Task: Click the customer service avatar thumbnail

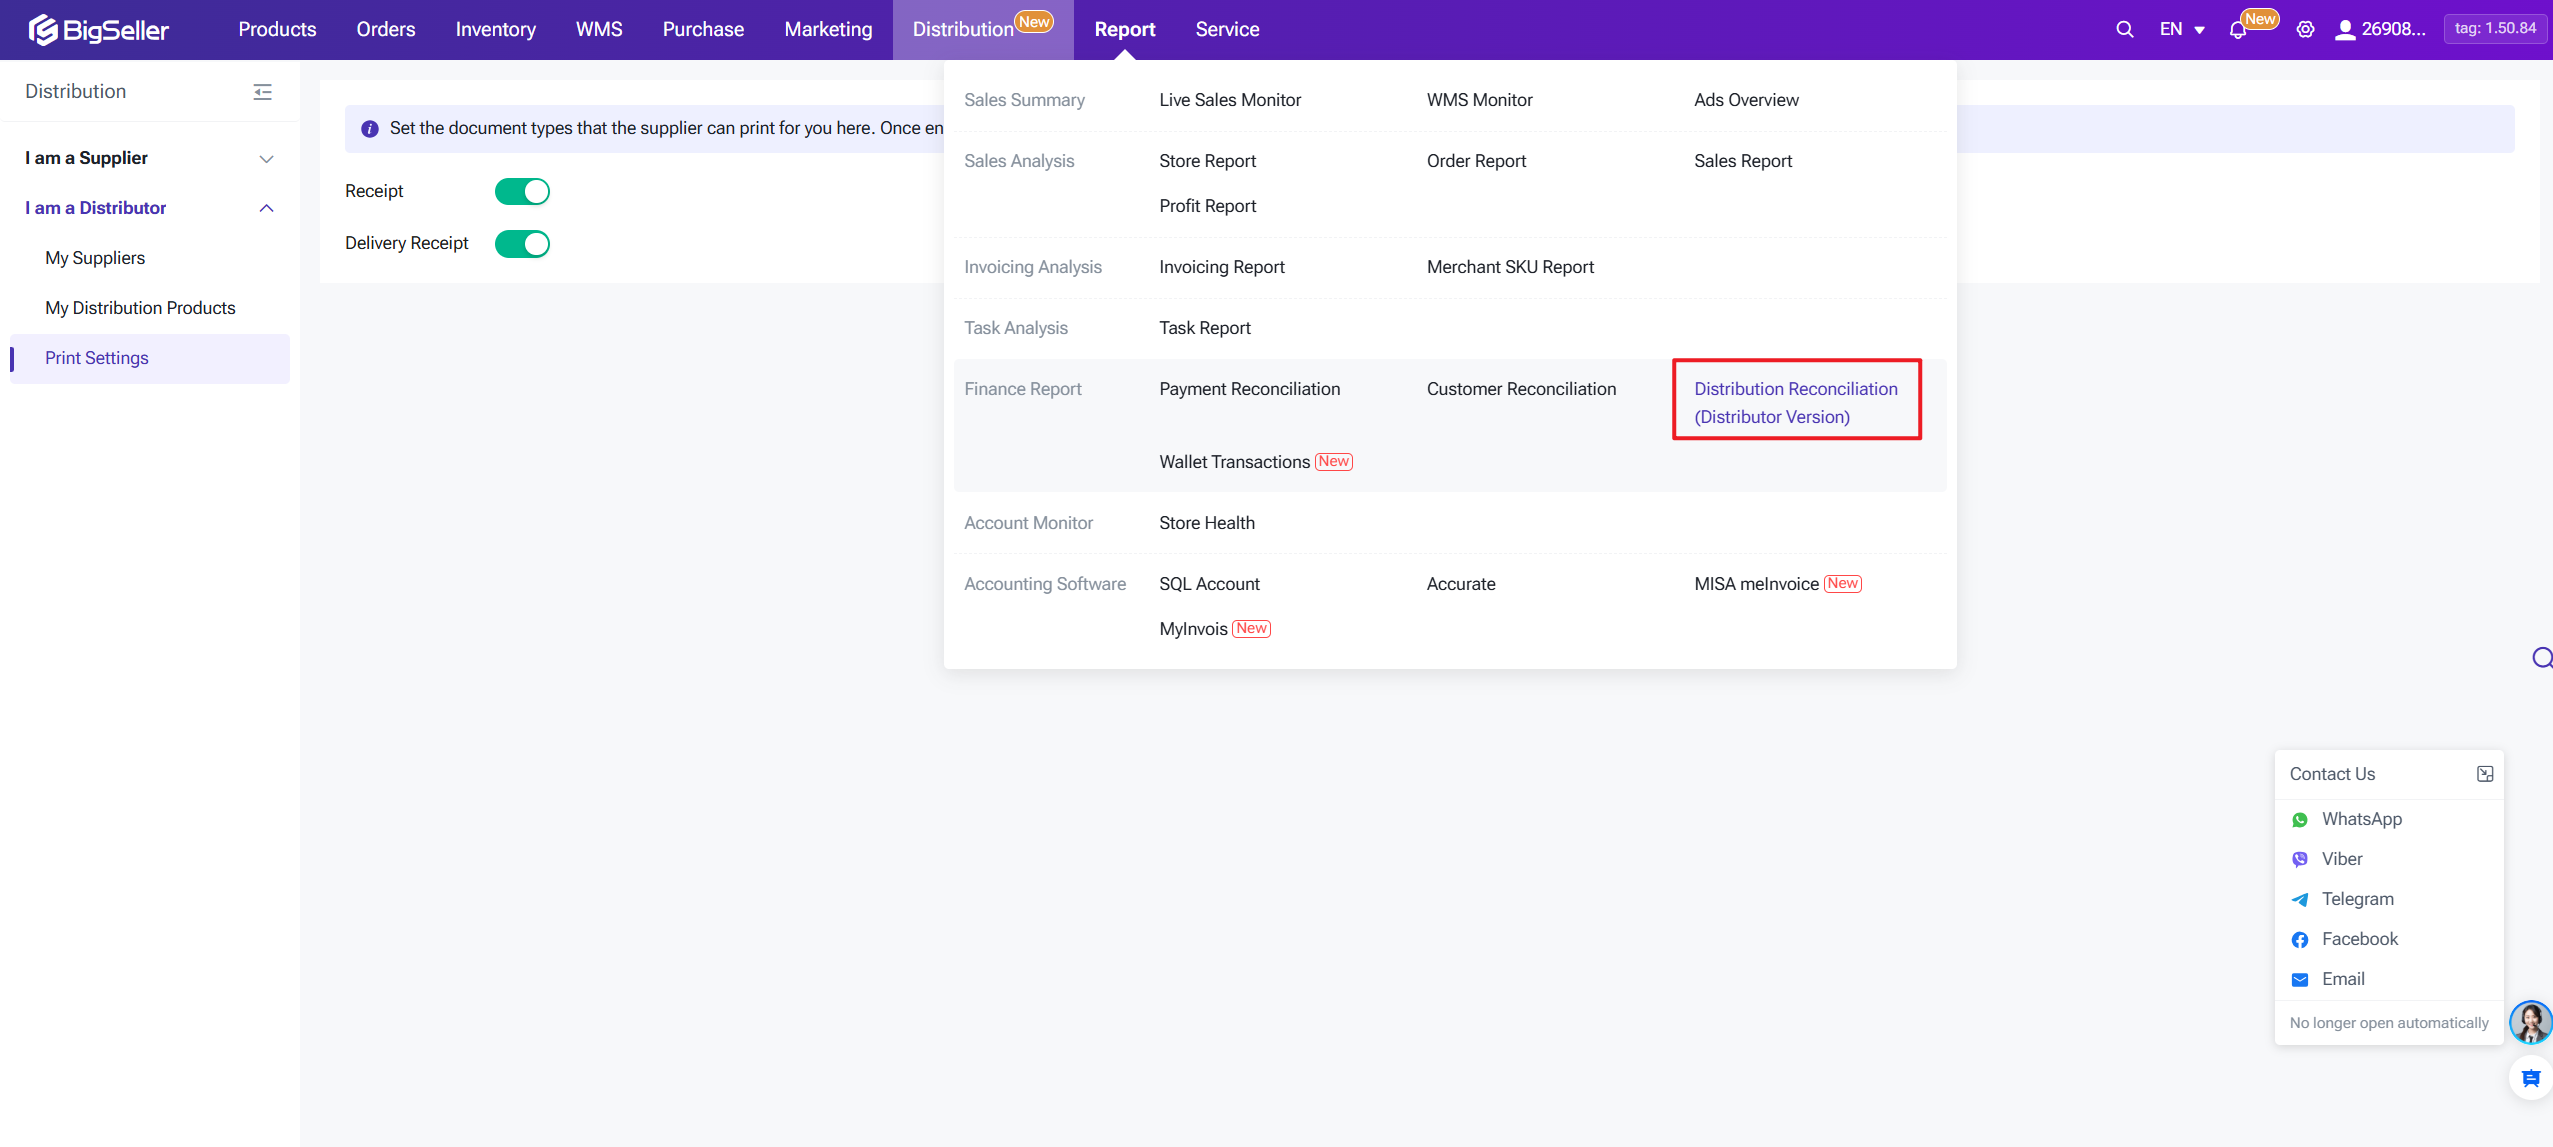Action: coord(2530,1022)
